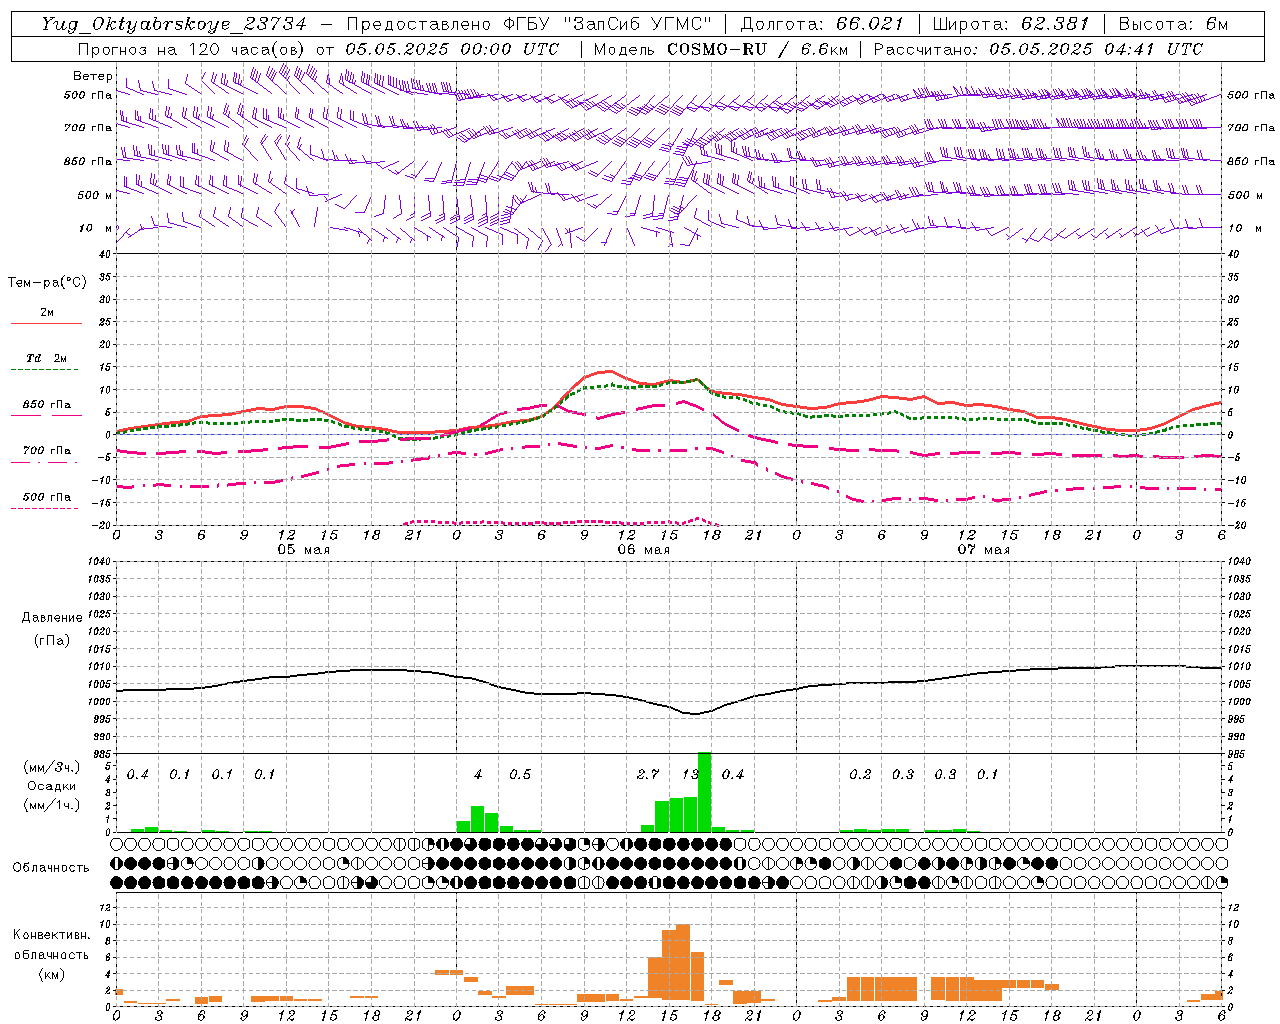Click the 'Тем-ра(°C)' temperature label
Image resolution: width=1280 pixels, height=1024 pixels.
point(47,283)
